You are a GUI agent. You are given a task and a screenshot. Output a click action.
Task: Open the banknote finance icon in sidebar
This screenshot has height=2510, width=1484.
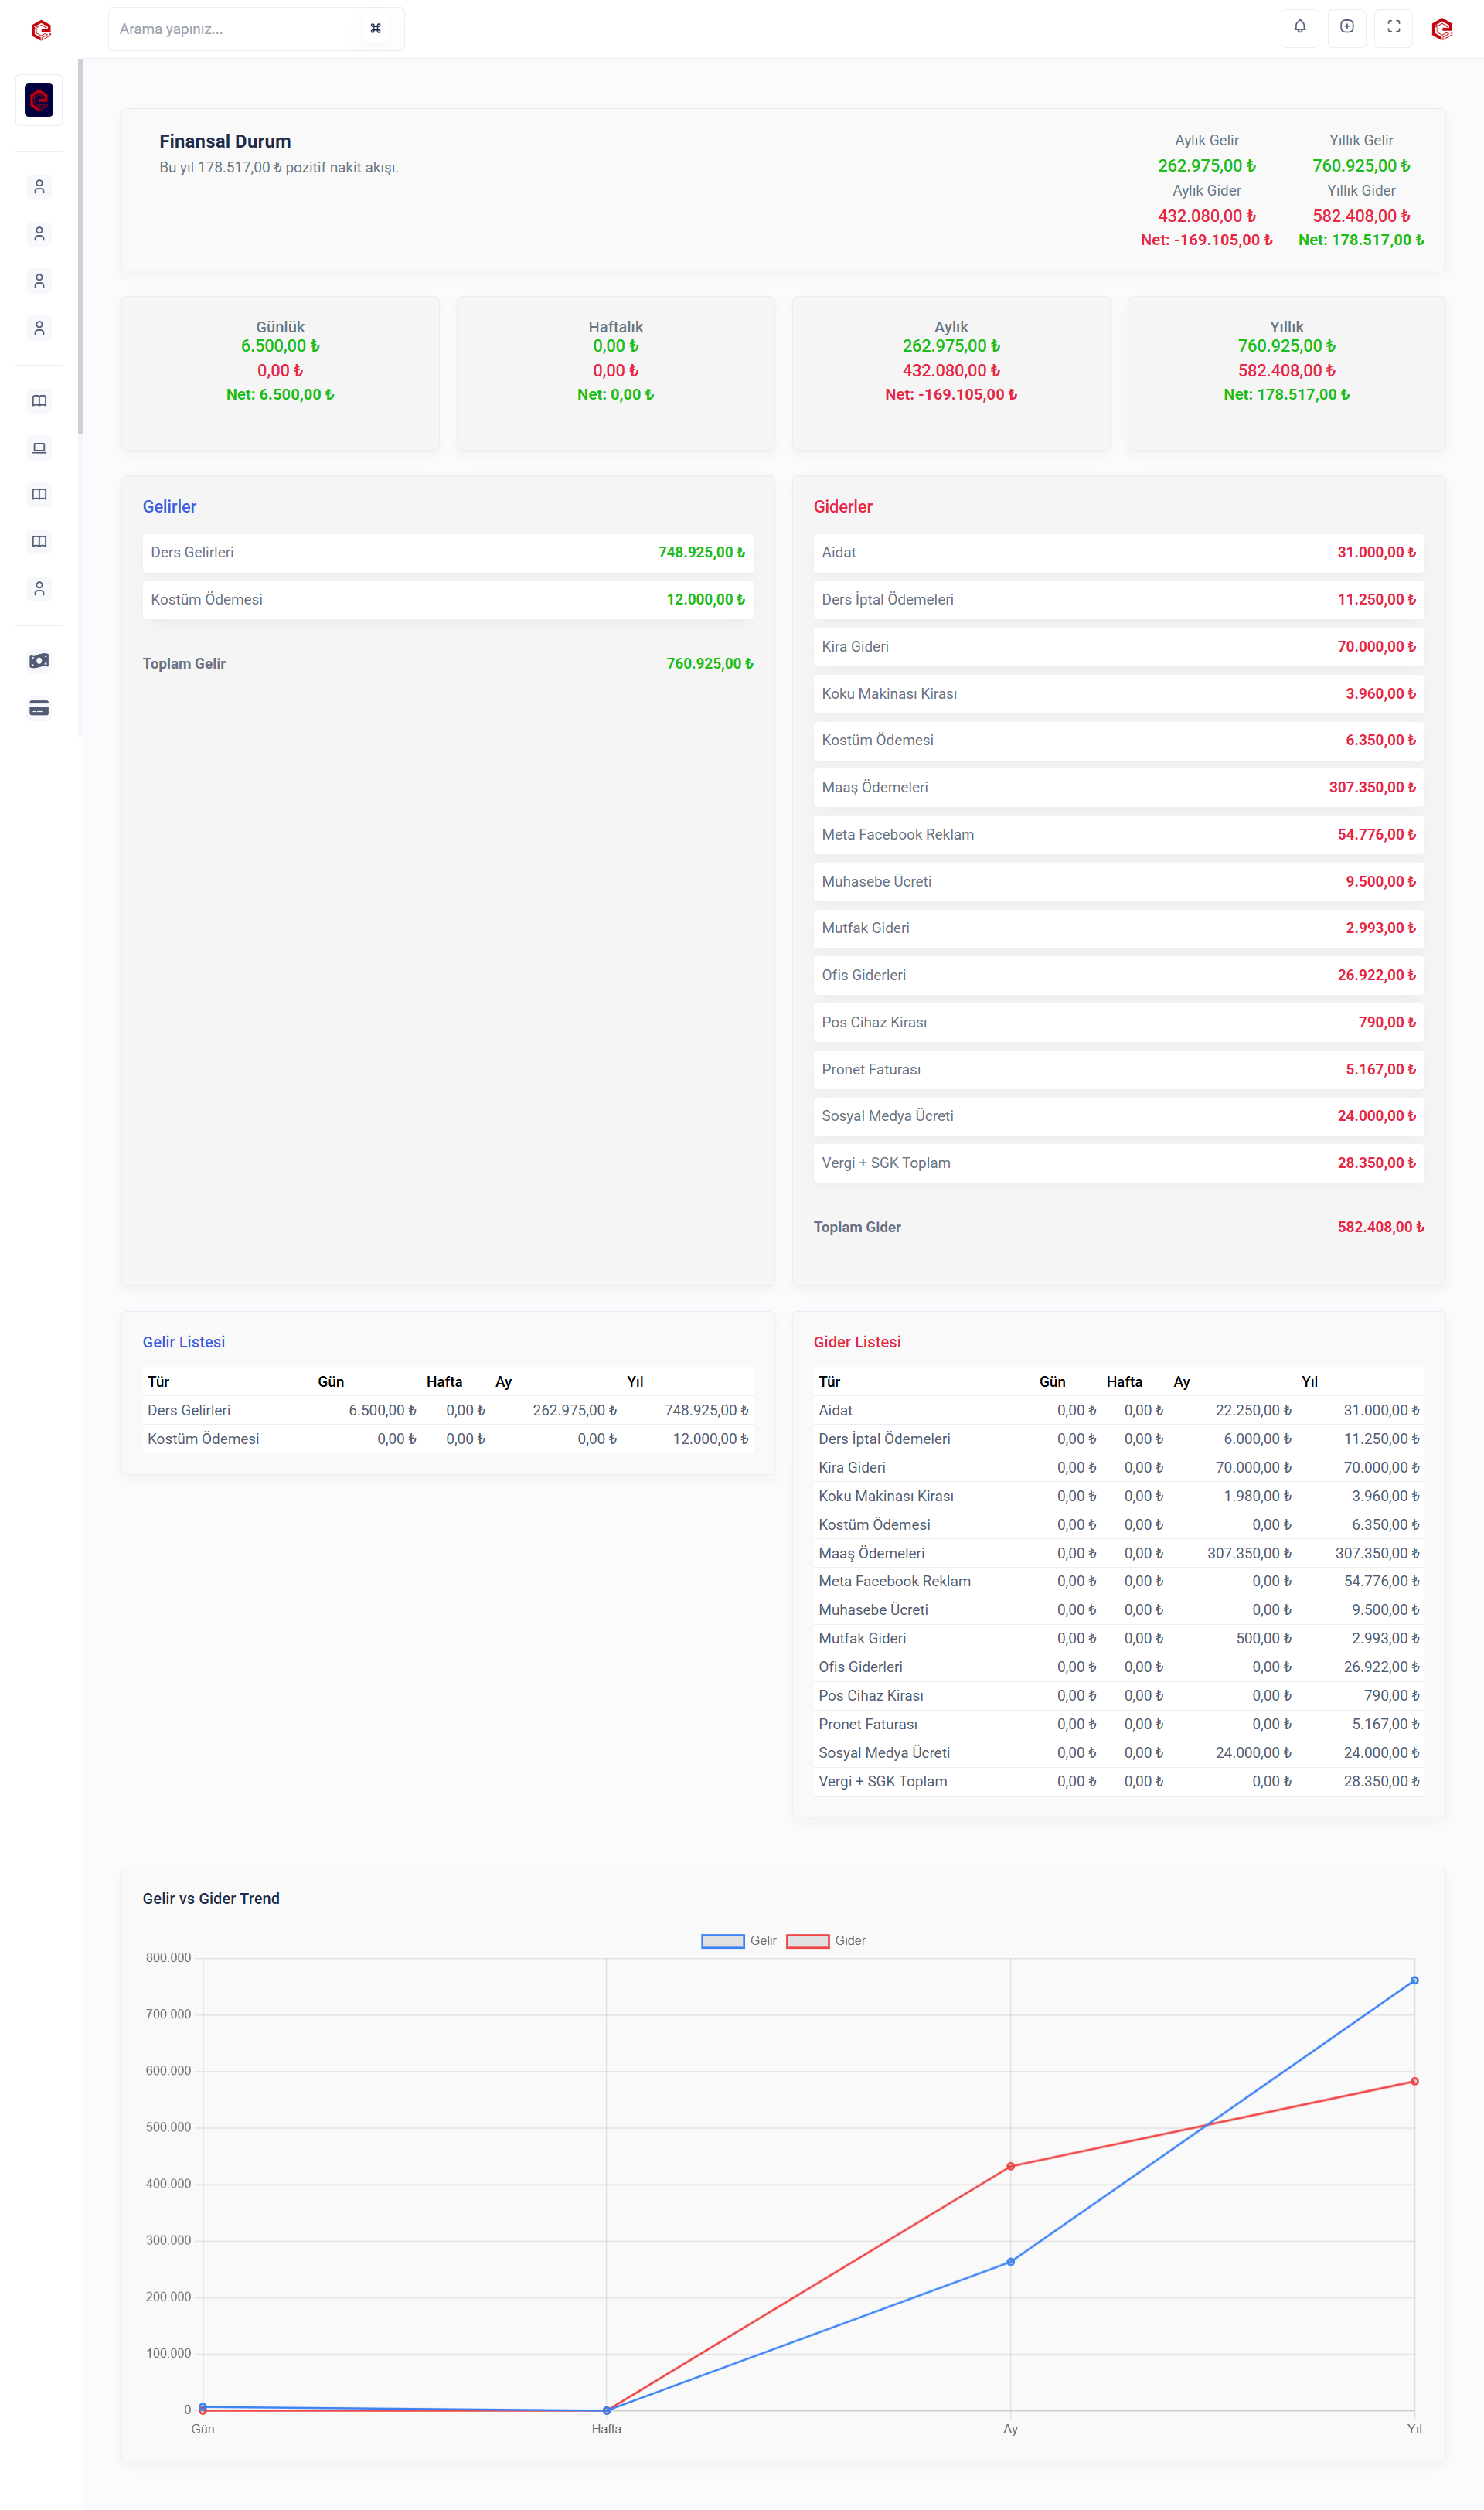[39, 661]
